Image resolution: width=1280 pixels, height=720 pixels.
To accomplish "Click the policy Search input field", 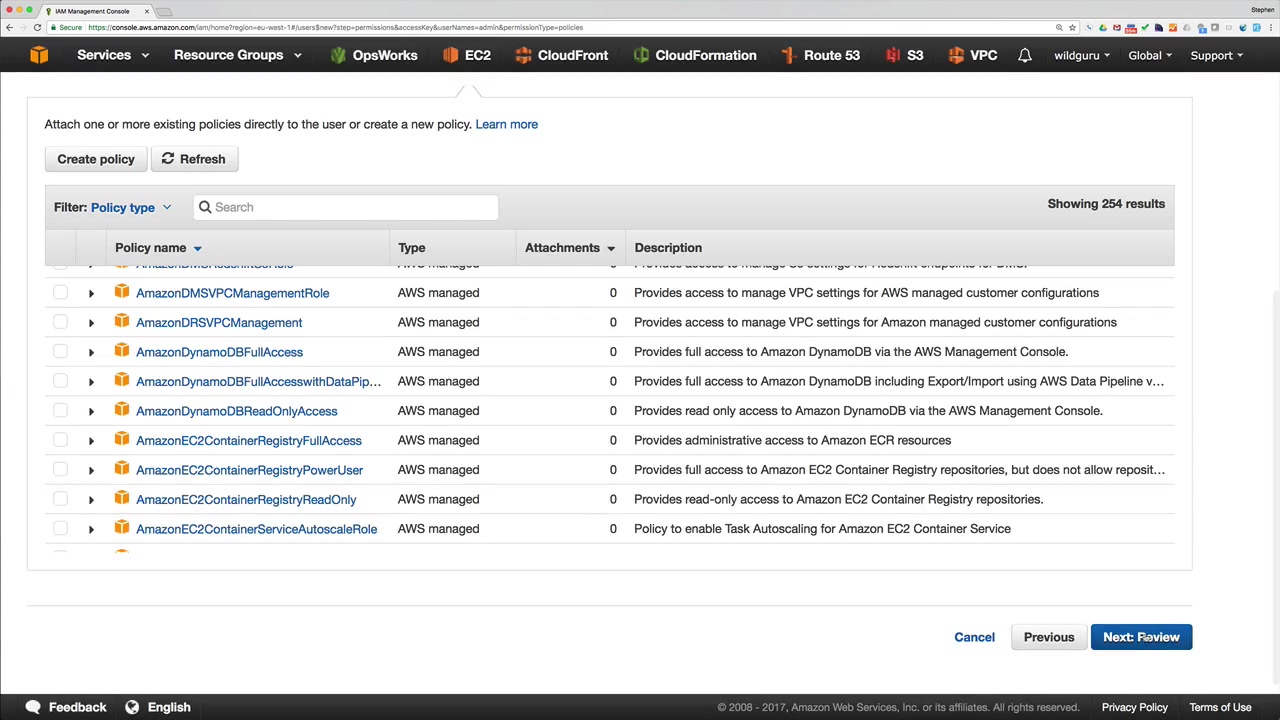I will pyautogui.click(x=346, y=207).
